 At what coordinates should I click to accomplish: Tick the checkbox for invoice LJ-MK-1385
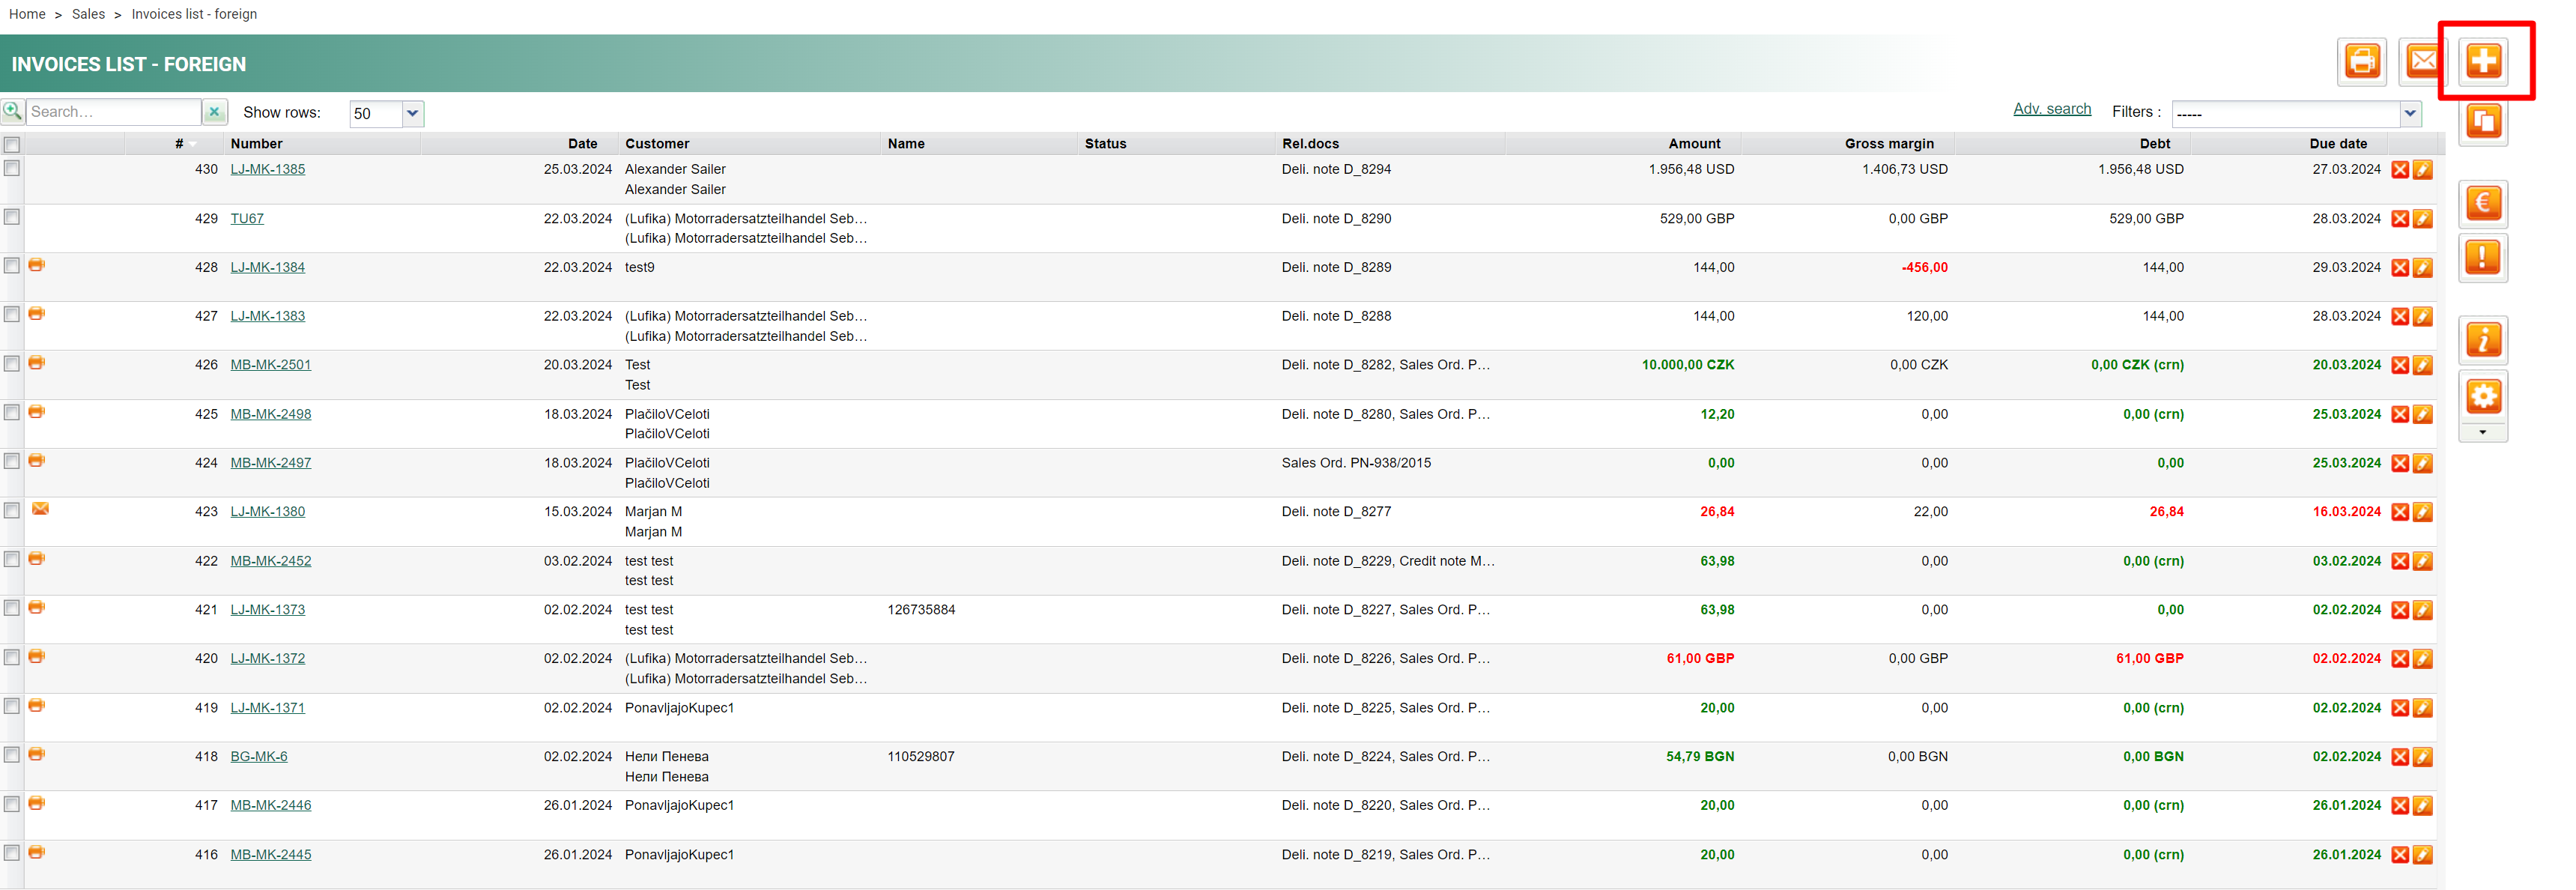pos(12,168)
